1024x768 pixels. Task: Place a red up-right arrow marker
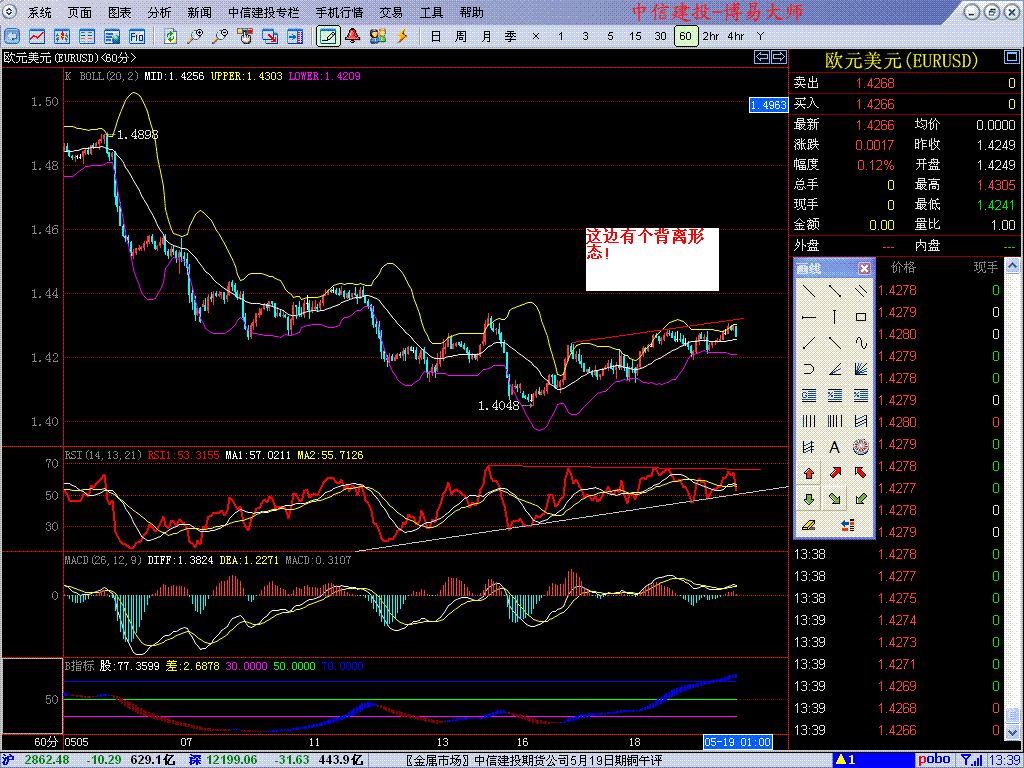click(835, 473)
